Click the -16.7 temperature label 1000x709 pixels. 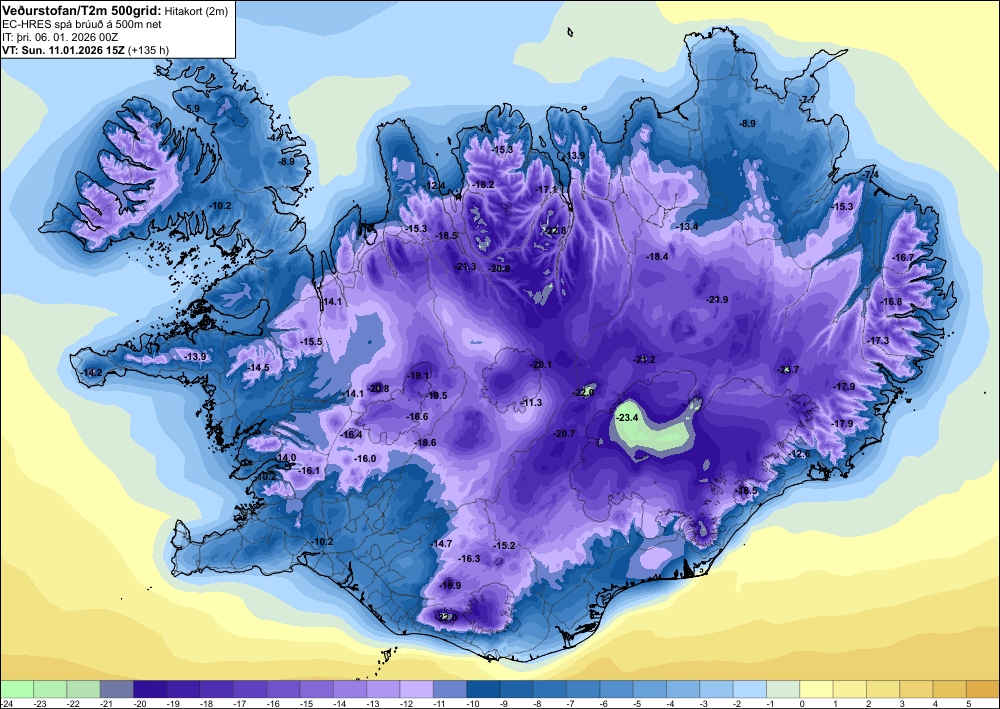pos(904,258)
